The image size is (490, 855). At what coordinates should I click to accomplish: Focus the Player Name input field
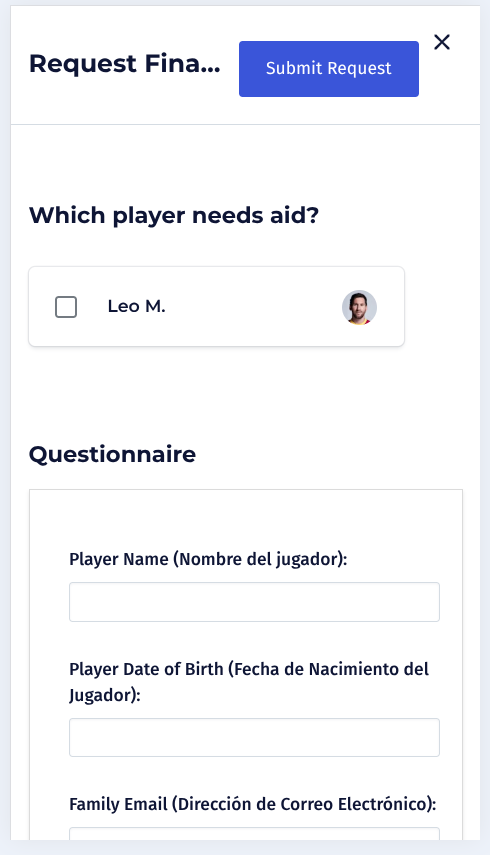click(254, 602)
